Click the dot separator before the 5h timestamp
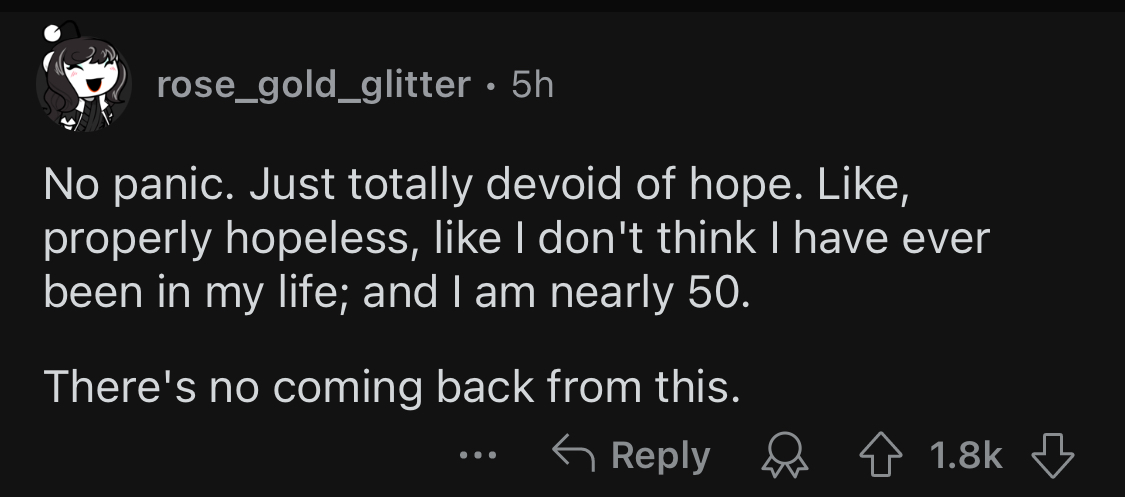The height and width of the screenshot is (497, 1125). click(x=490, y=87)
